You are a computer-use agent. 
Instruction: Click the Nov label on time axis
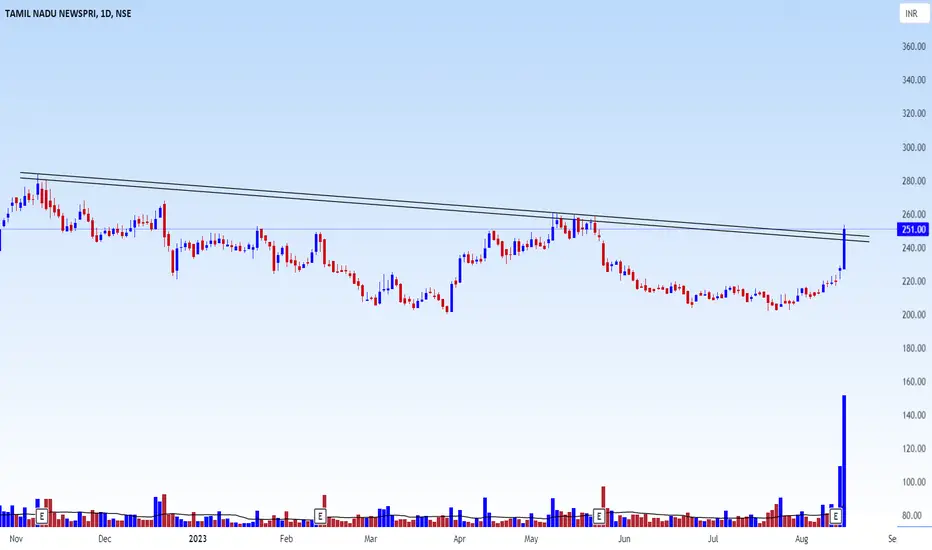coord(16,539)
